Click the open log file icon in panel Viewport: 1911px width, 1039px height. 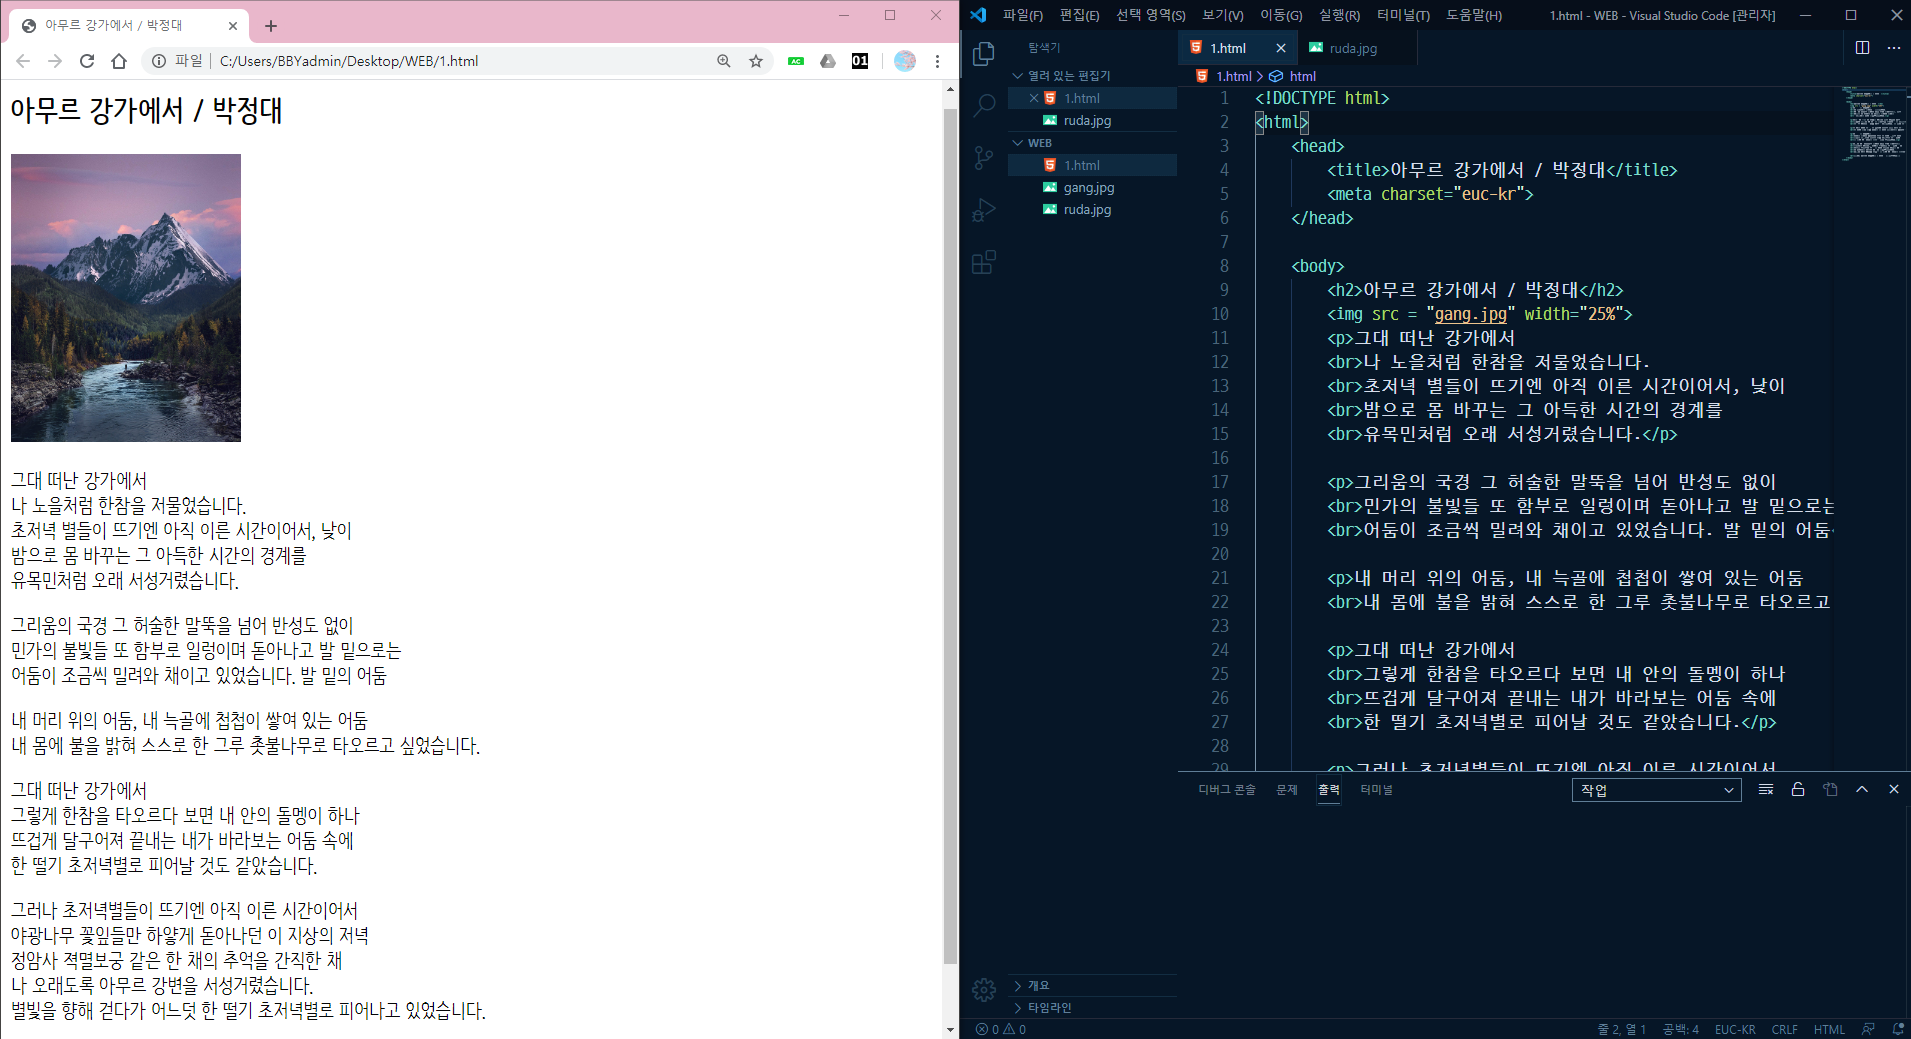[x=1830, y=789]
